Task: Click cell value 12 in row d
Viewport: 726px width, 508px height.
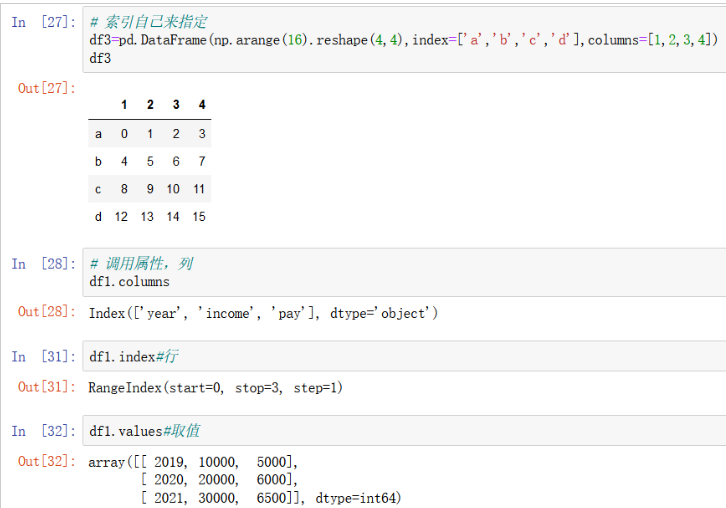Action: pyautogui.click(x=121, y=216)
